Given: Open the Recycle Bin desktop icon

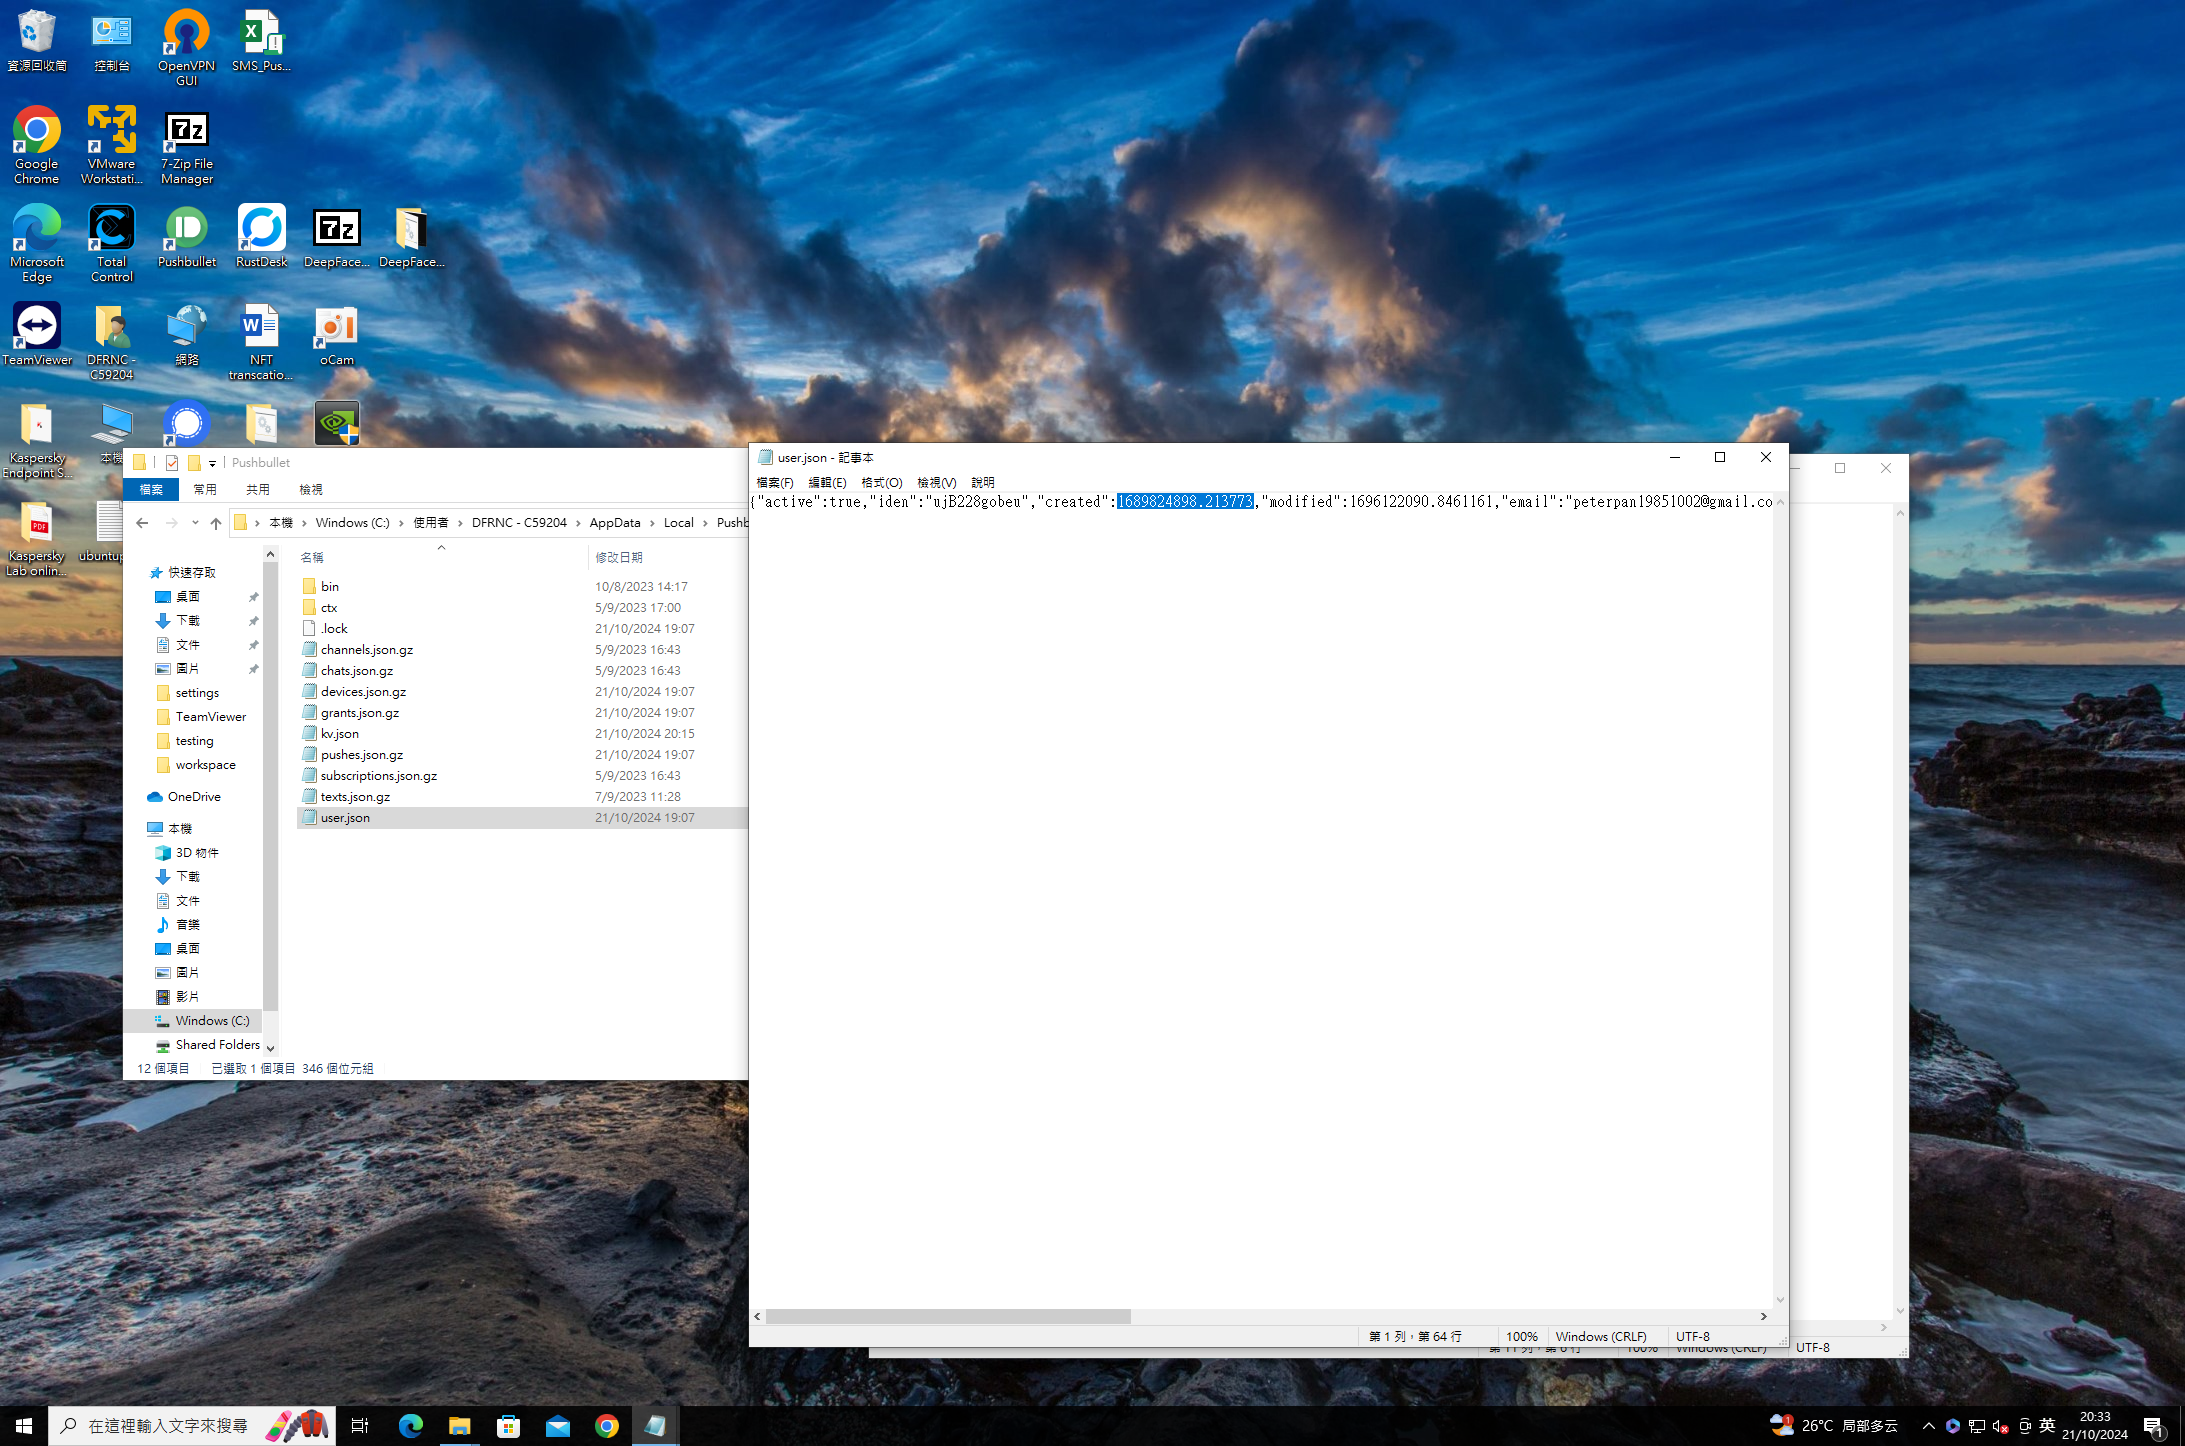Looking at the screenshot, I should click(x=37, y=40).
